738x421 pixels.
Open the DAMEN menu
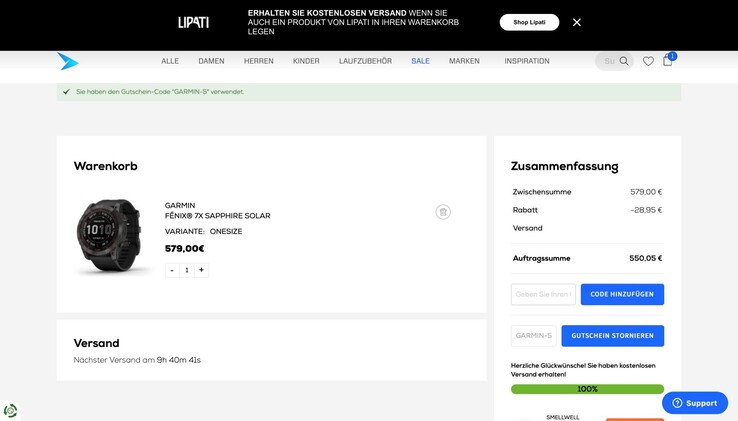coord(211,61)
